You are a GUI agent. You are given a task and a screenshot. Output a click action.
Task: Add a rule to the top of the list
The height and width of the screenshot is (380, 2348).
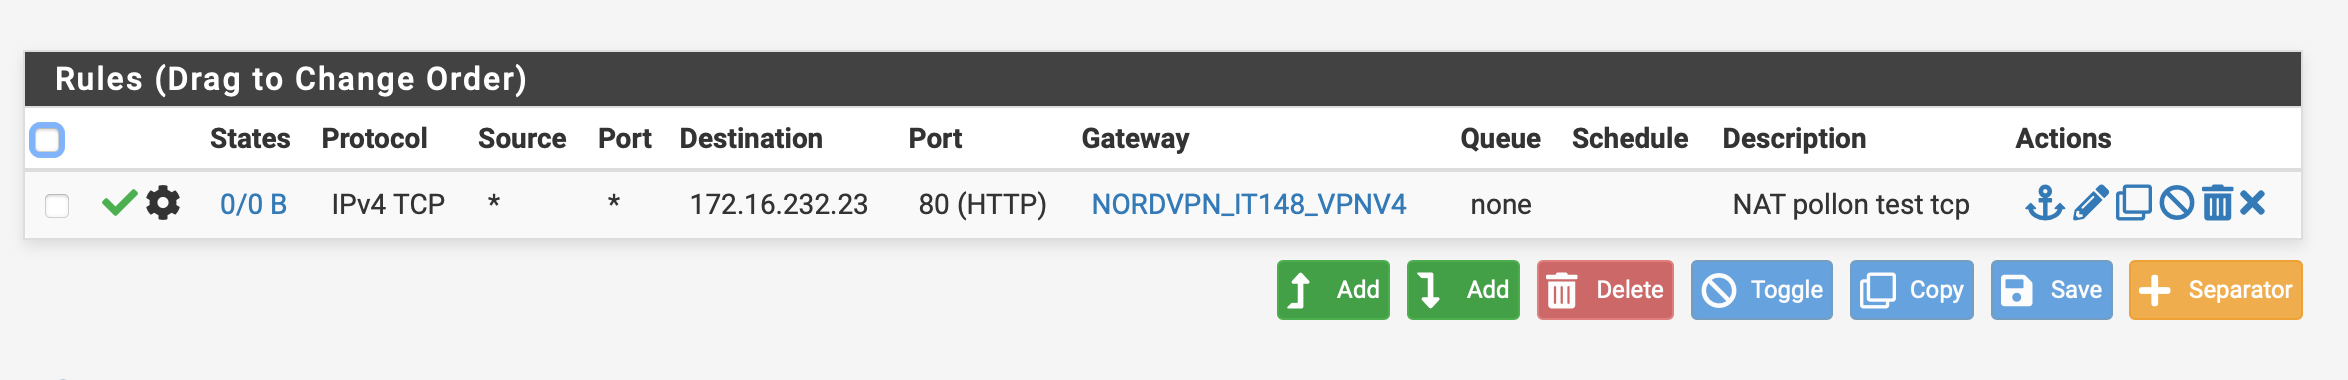point(1333,290)
